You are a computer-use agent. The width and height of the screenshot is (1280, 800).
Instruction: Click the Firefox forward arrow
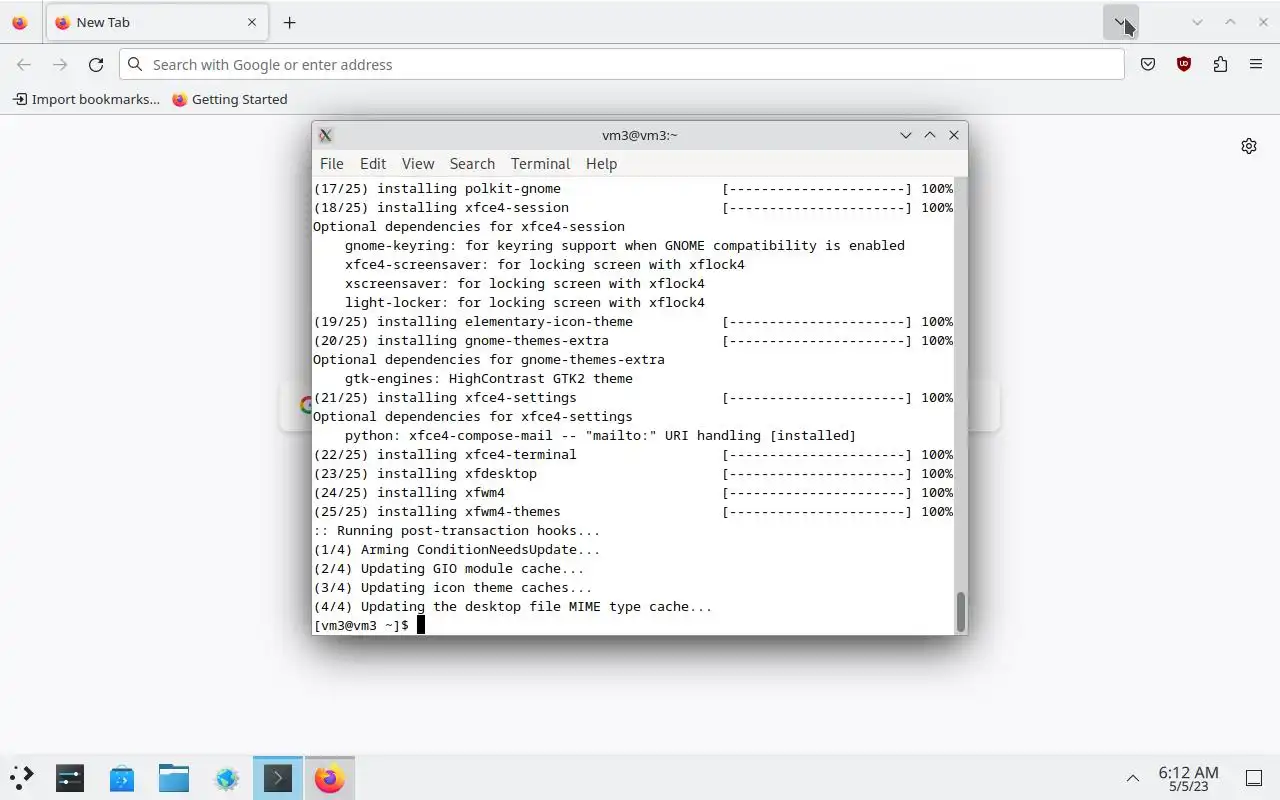[60, 64]
